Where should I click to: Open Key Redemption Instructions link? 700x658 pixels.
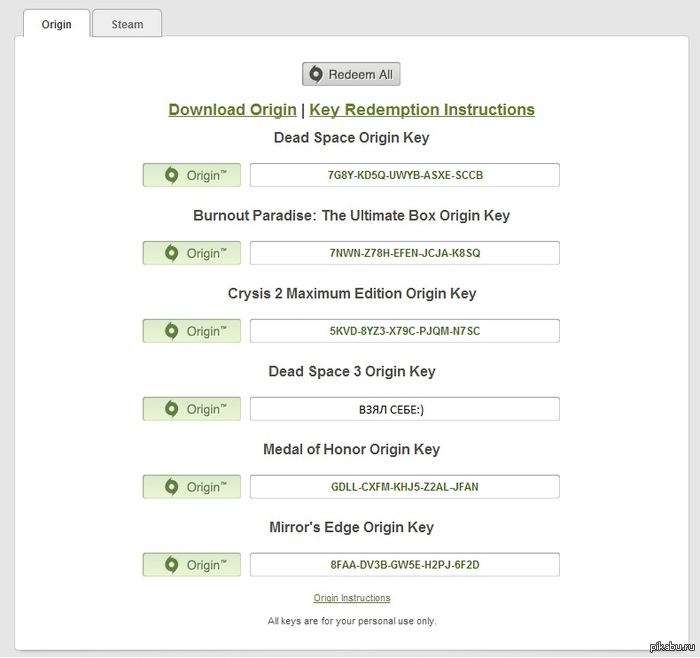pos(422,110)
